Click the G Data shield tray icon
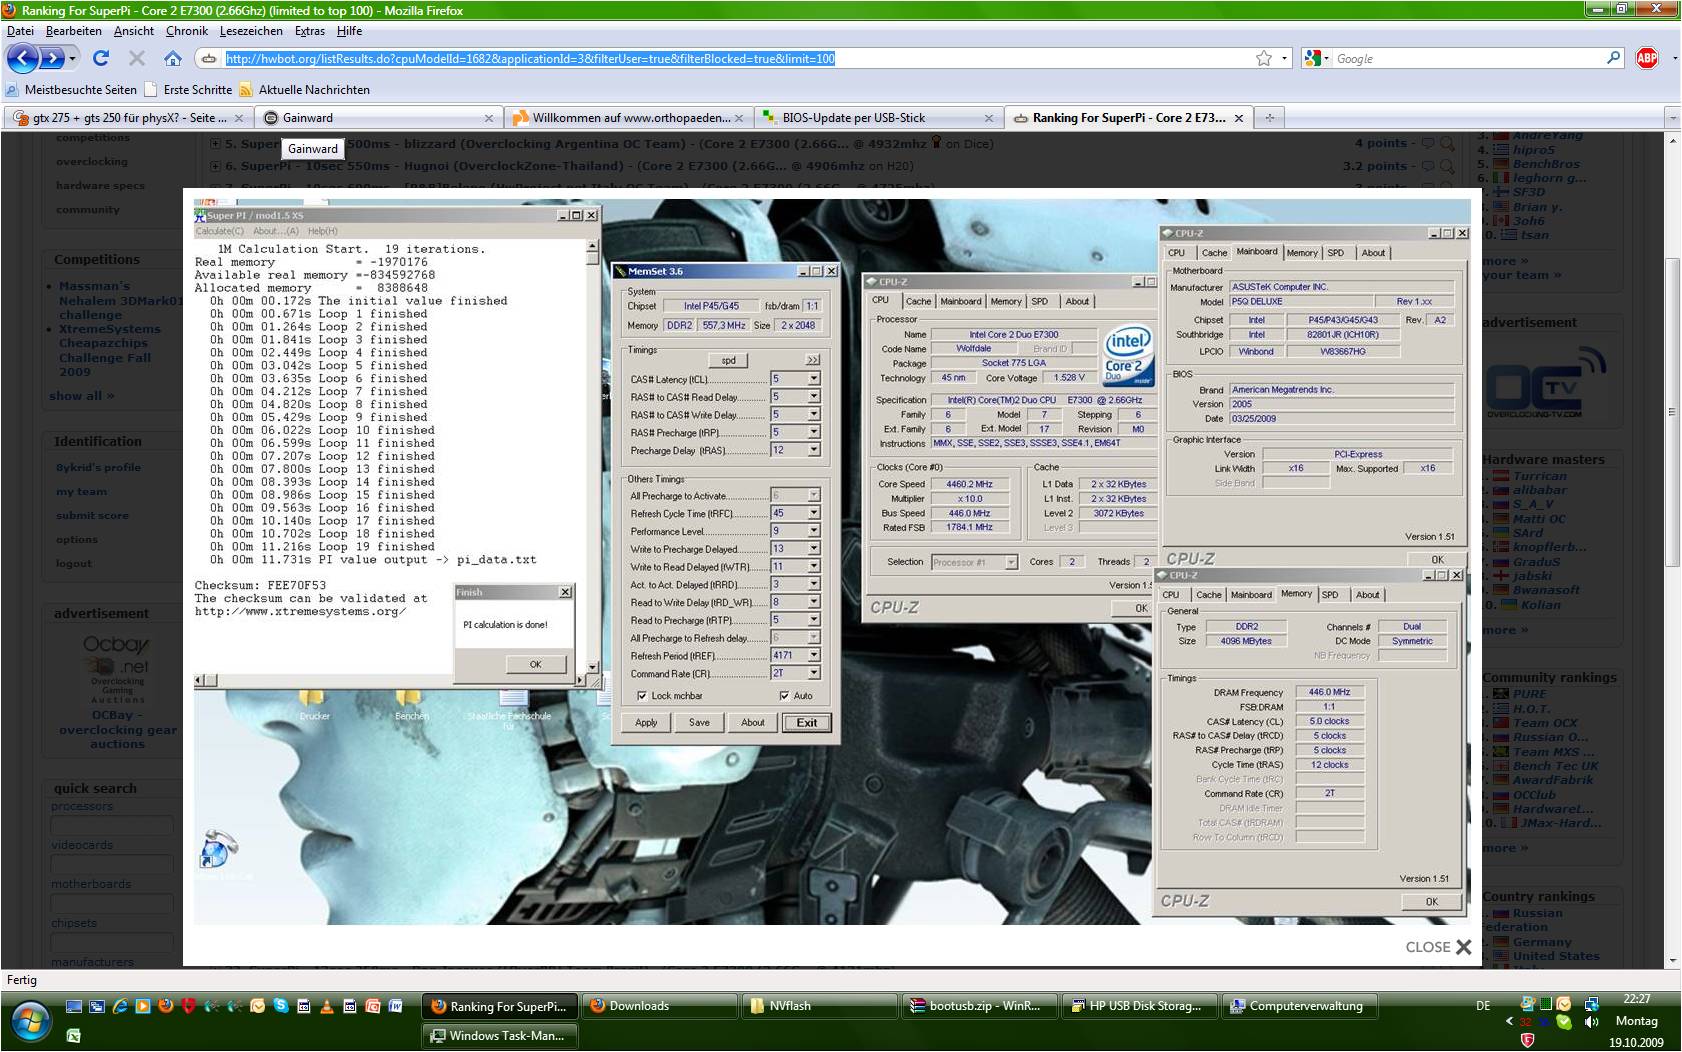This screenshot has width=1682, height=1052. [1527, 1040]
